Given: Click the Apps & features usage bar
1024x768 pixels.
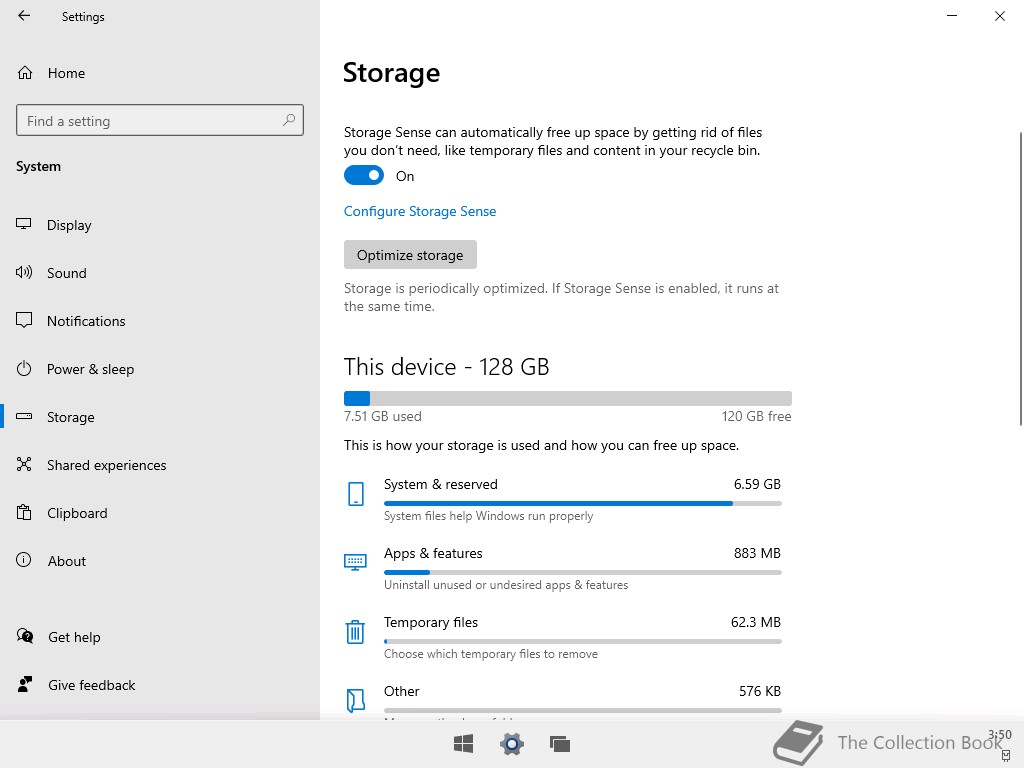Looking at the screenshot, I should tap(583, 573).
